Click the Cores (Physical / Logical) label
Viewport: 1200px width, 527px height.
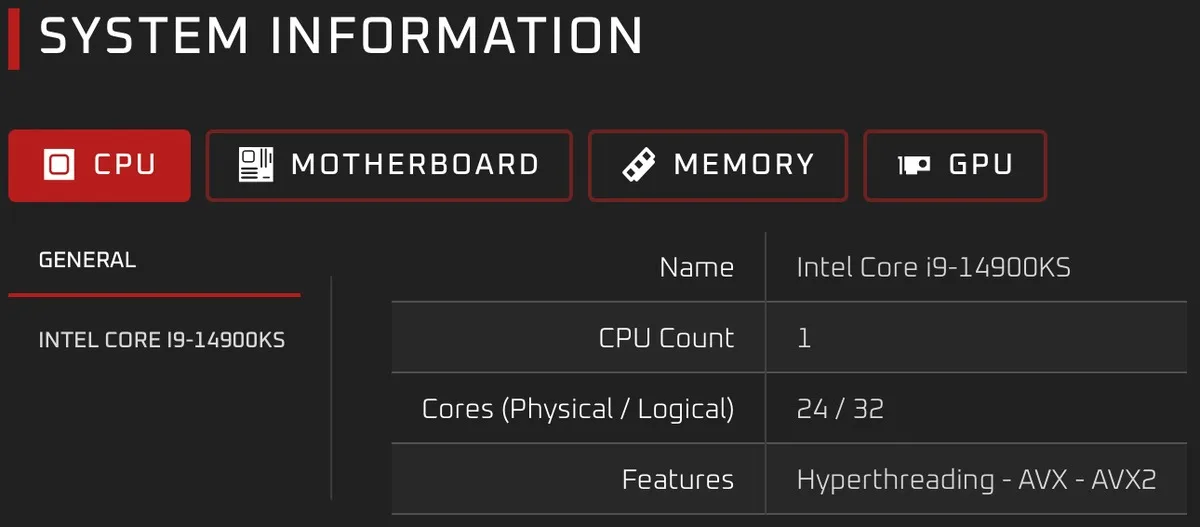[x=578, y=409]
